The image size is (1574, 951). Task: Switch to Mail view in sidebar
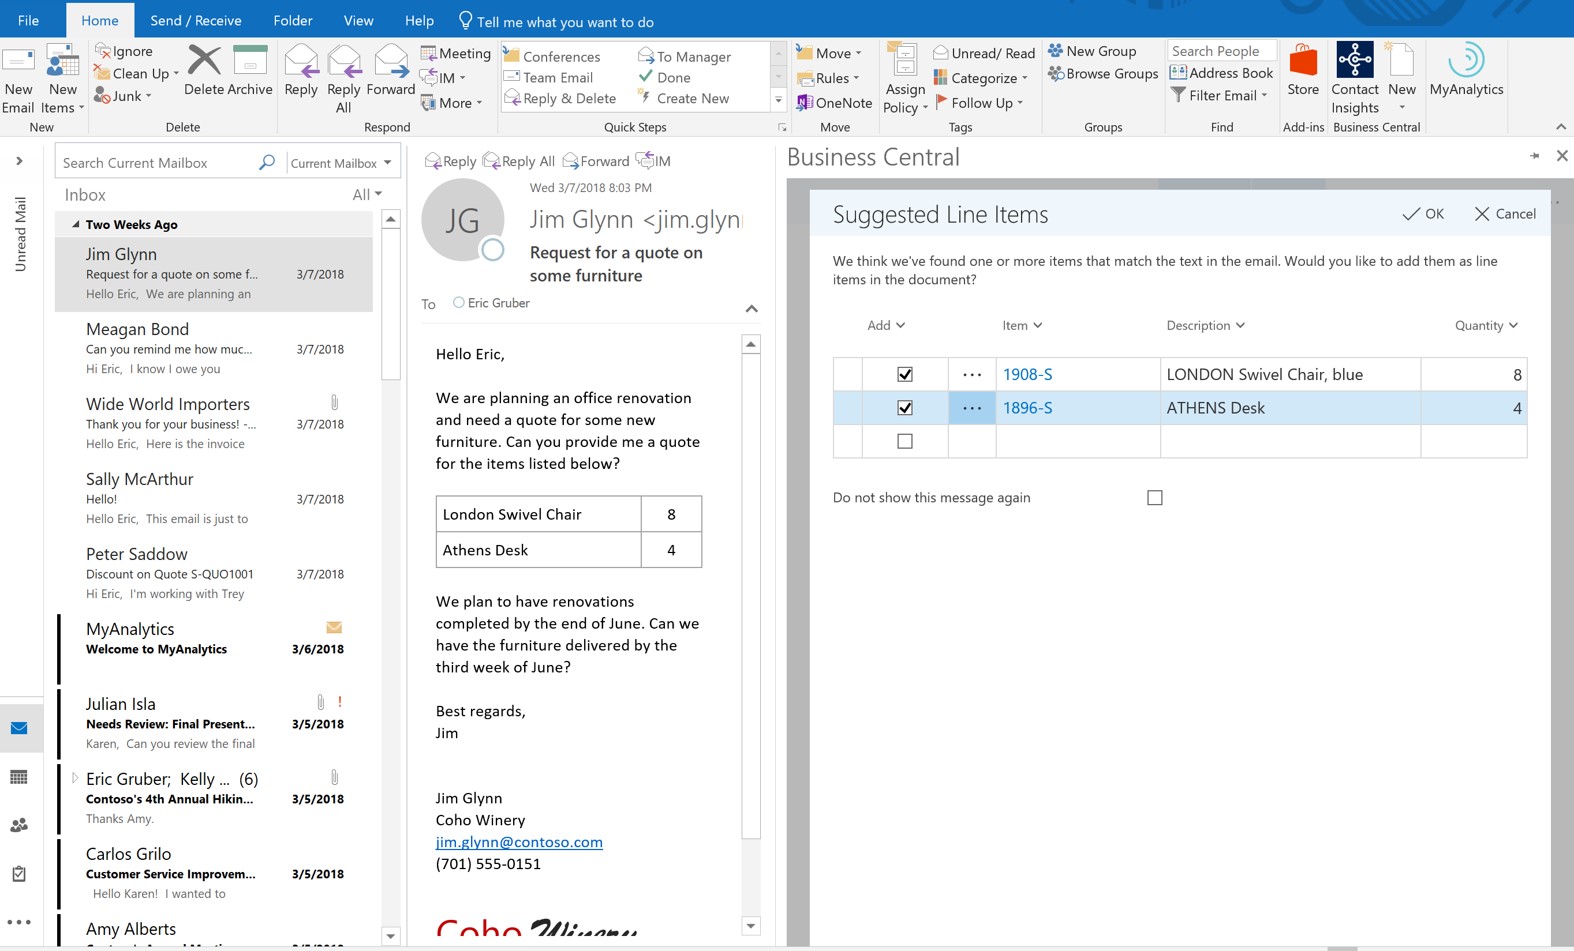click(x=19, y=728)
